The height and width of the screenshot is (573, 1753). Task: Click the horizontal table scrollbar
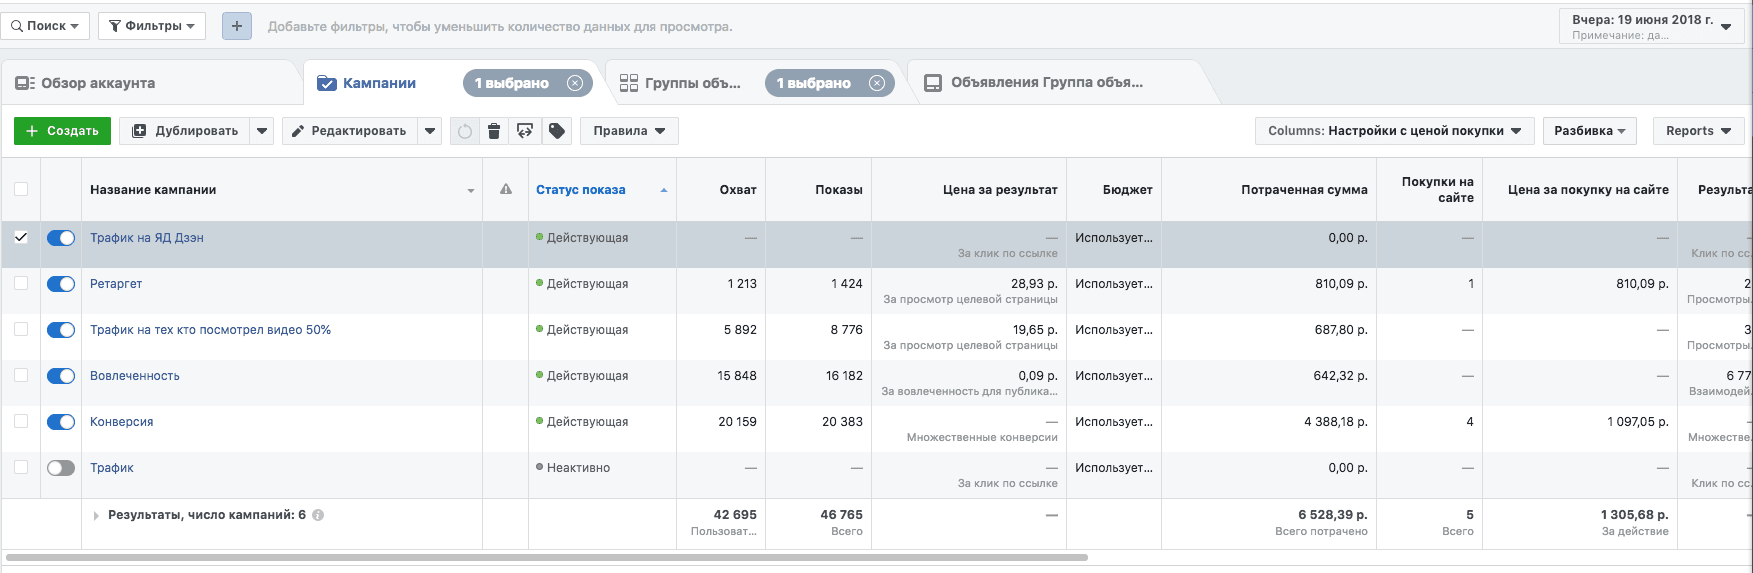point(546,557)
